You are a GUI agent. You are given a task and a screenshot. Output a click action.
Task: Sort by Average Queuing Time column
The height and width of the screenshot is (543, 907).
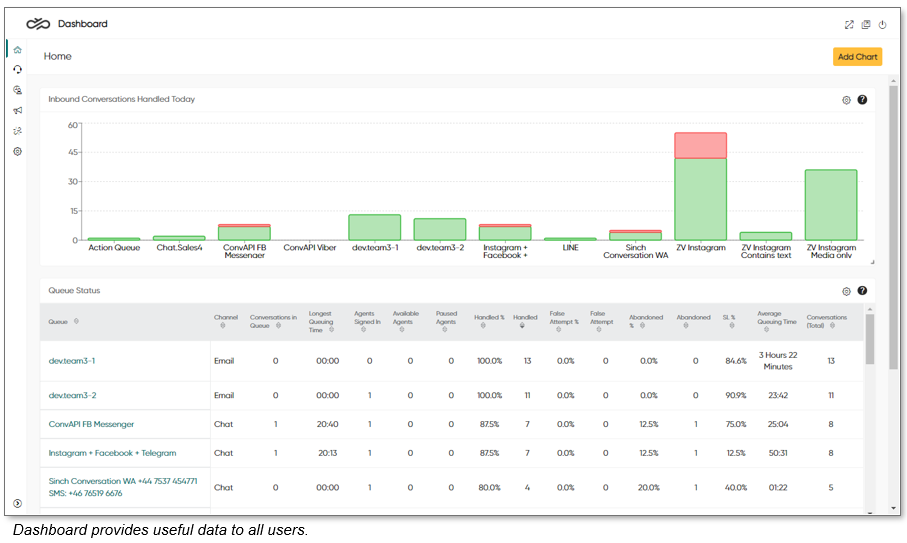coord(766,330)
